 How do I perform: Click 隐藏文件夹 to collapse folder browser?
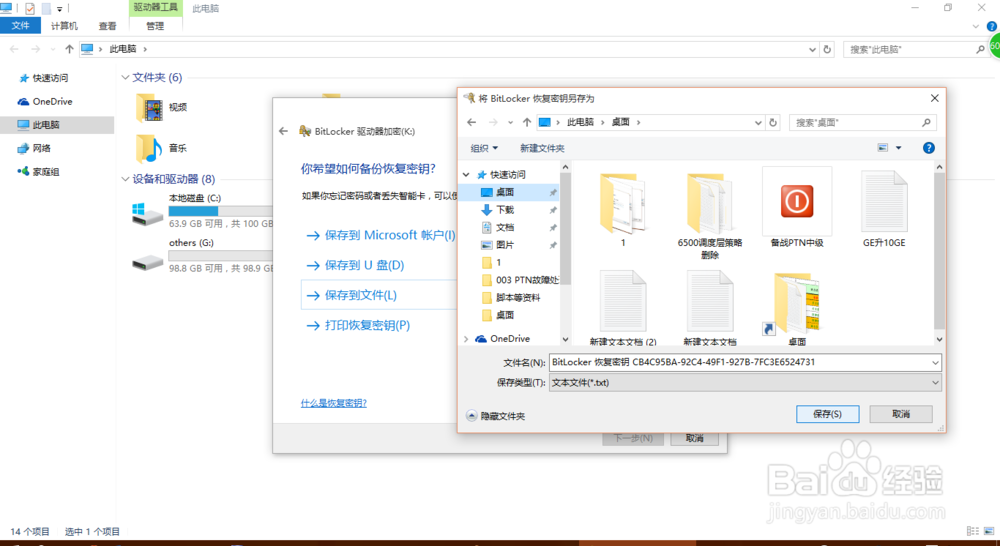point(496,416)
